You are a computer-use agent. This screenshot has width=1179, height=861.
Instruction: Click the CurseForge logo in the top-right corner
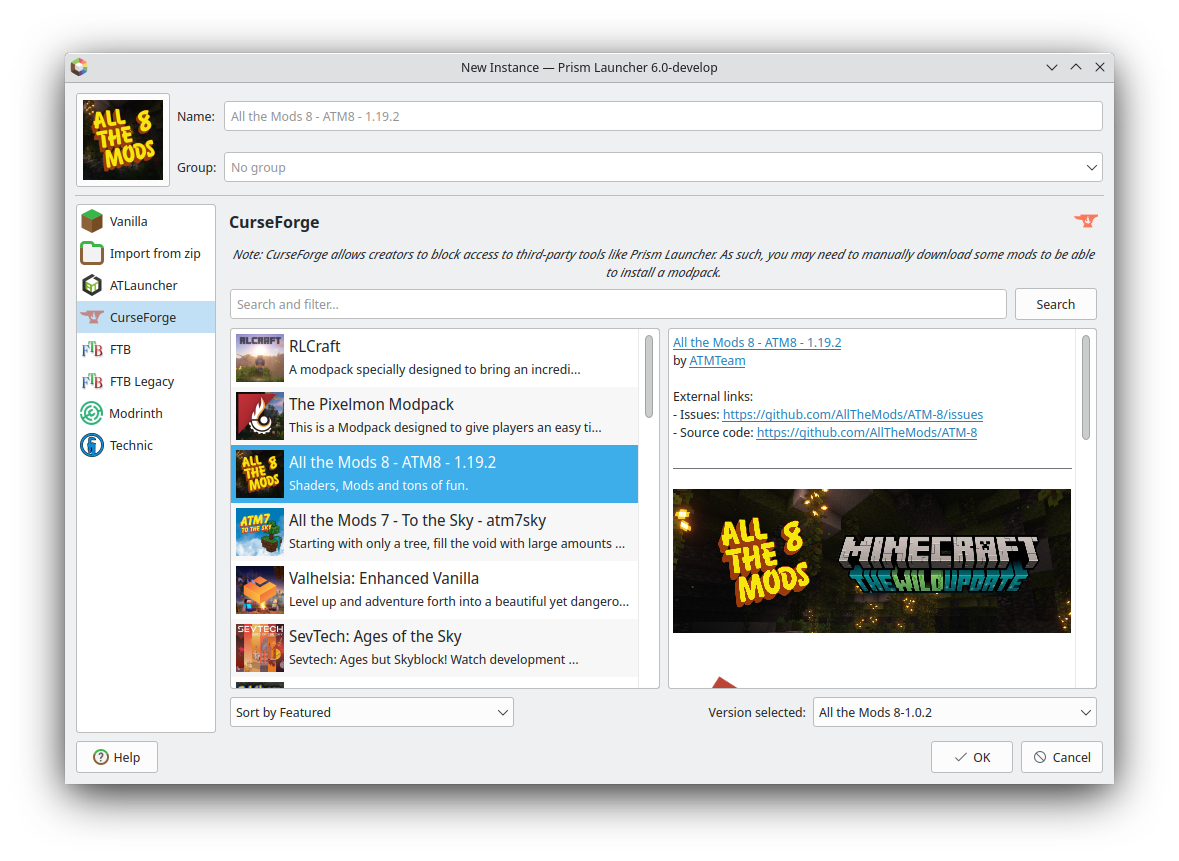click(1086, 221)
